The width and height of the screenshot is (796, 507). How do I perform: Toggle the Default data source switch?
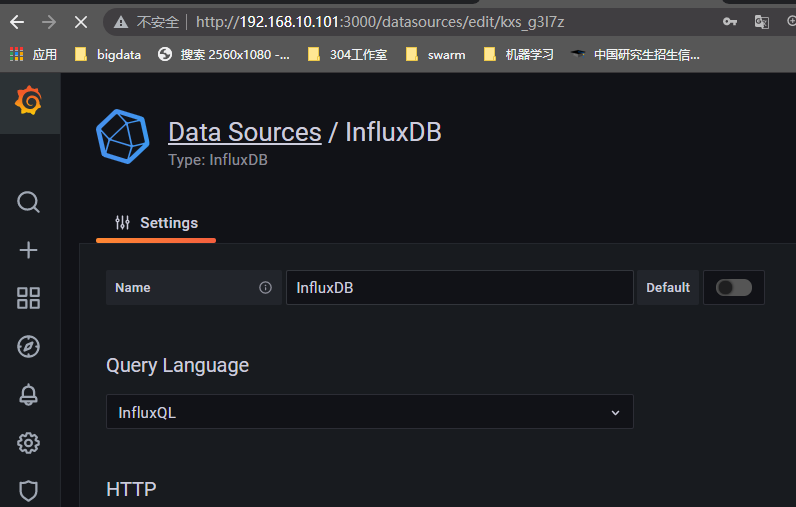(x=734, y=287)
